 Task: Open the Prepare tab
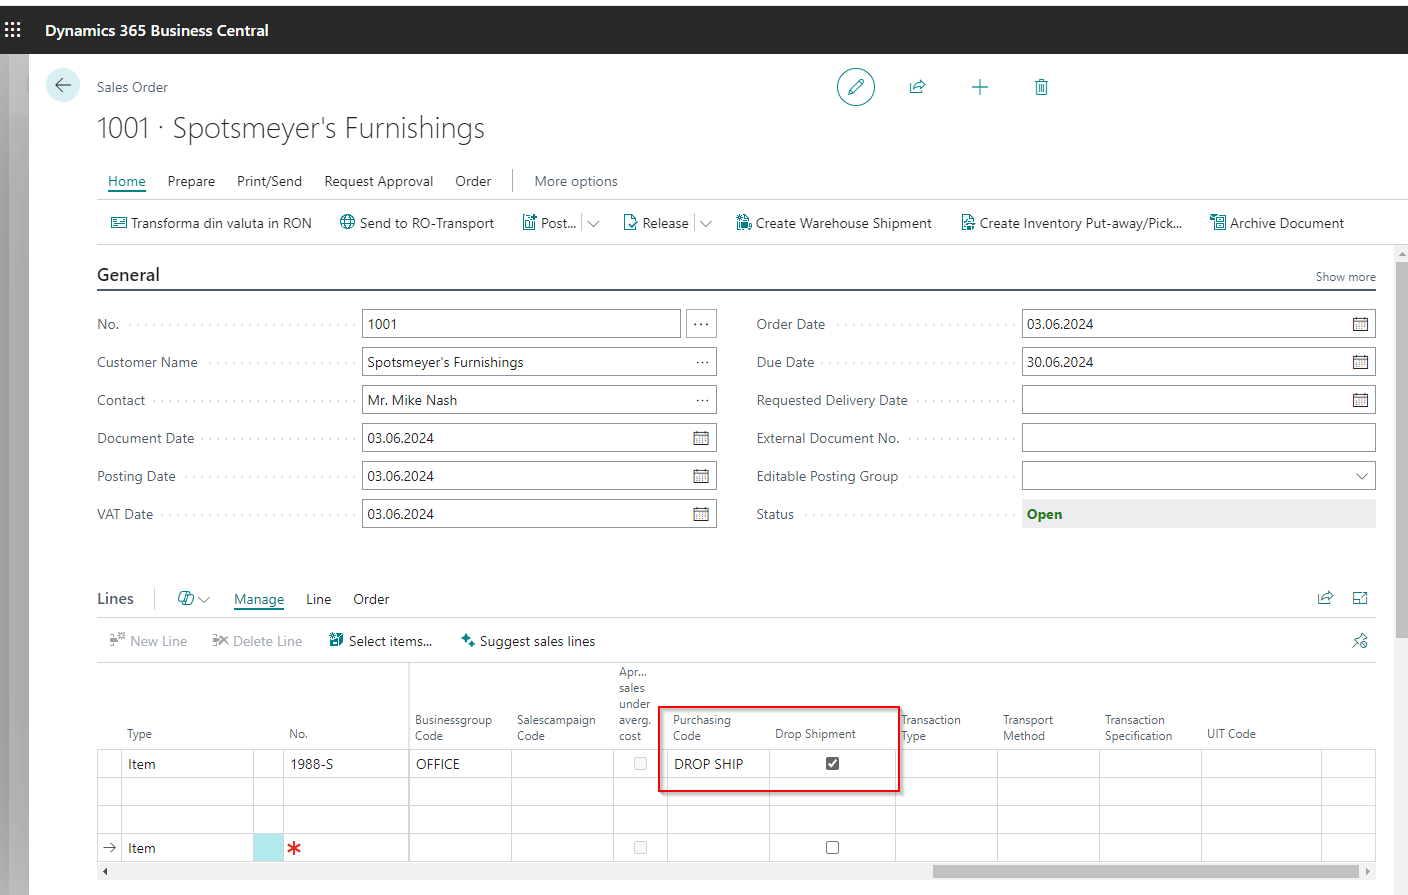click(191, 181)
